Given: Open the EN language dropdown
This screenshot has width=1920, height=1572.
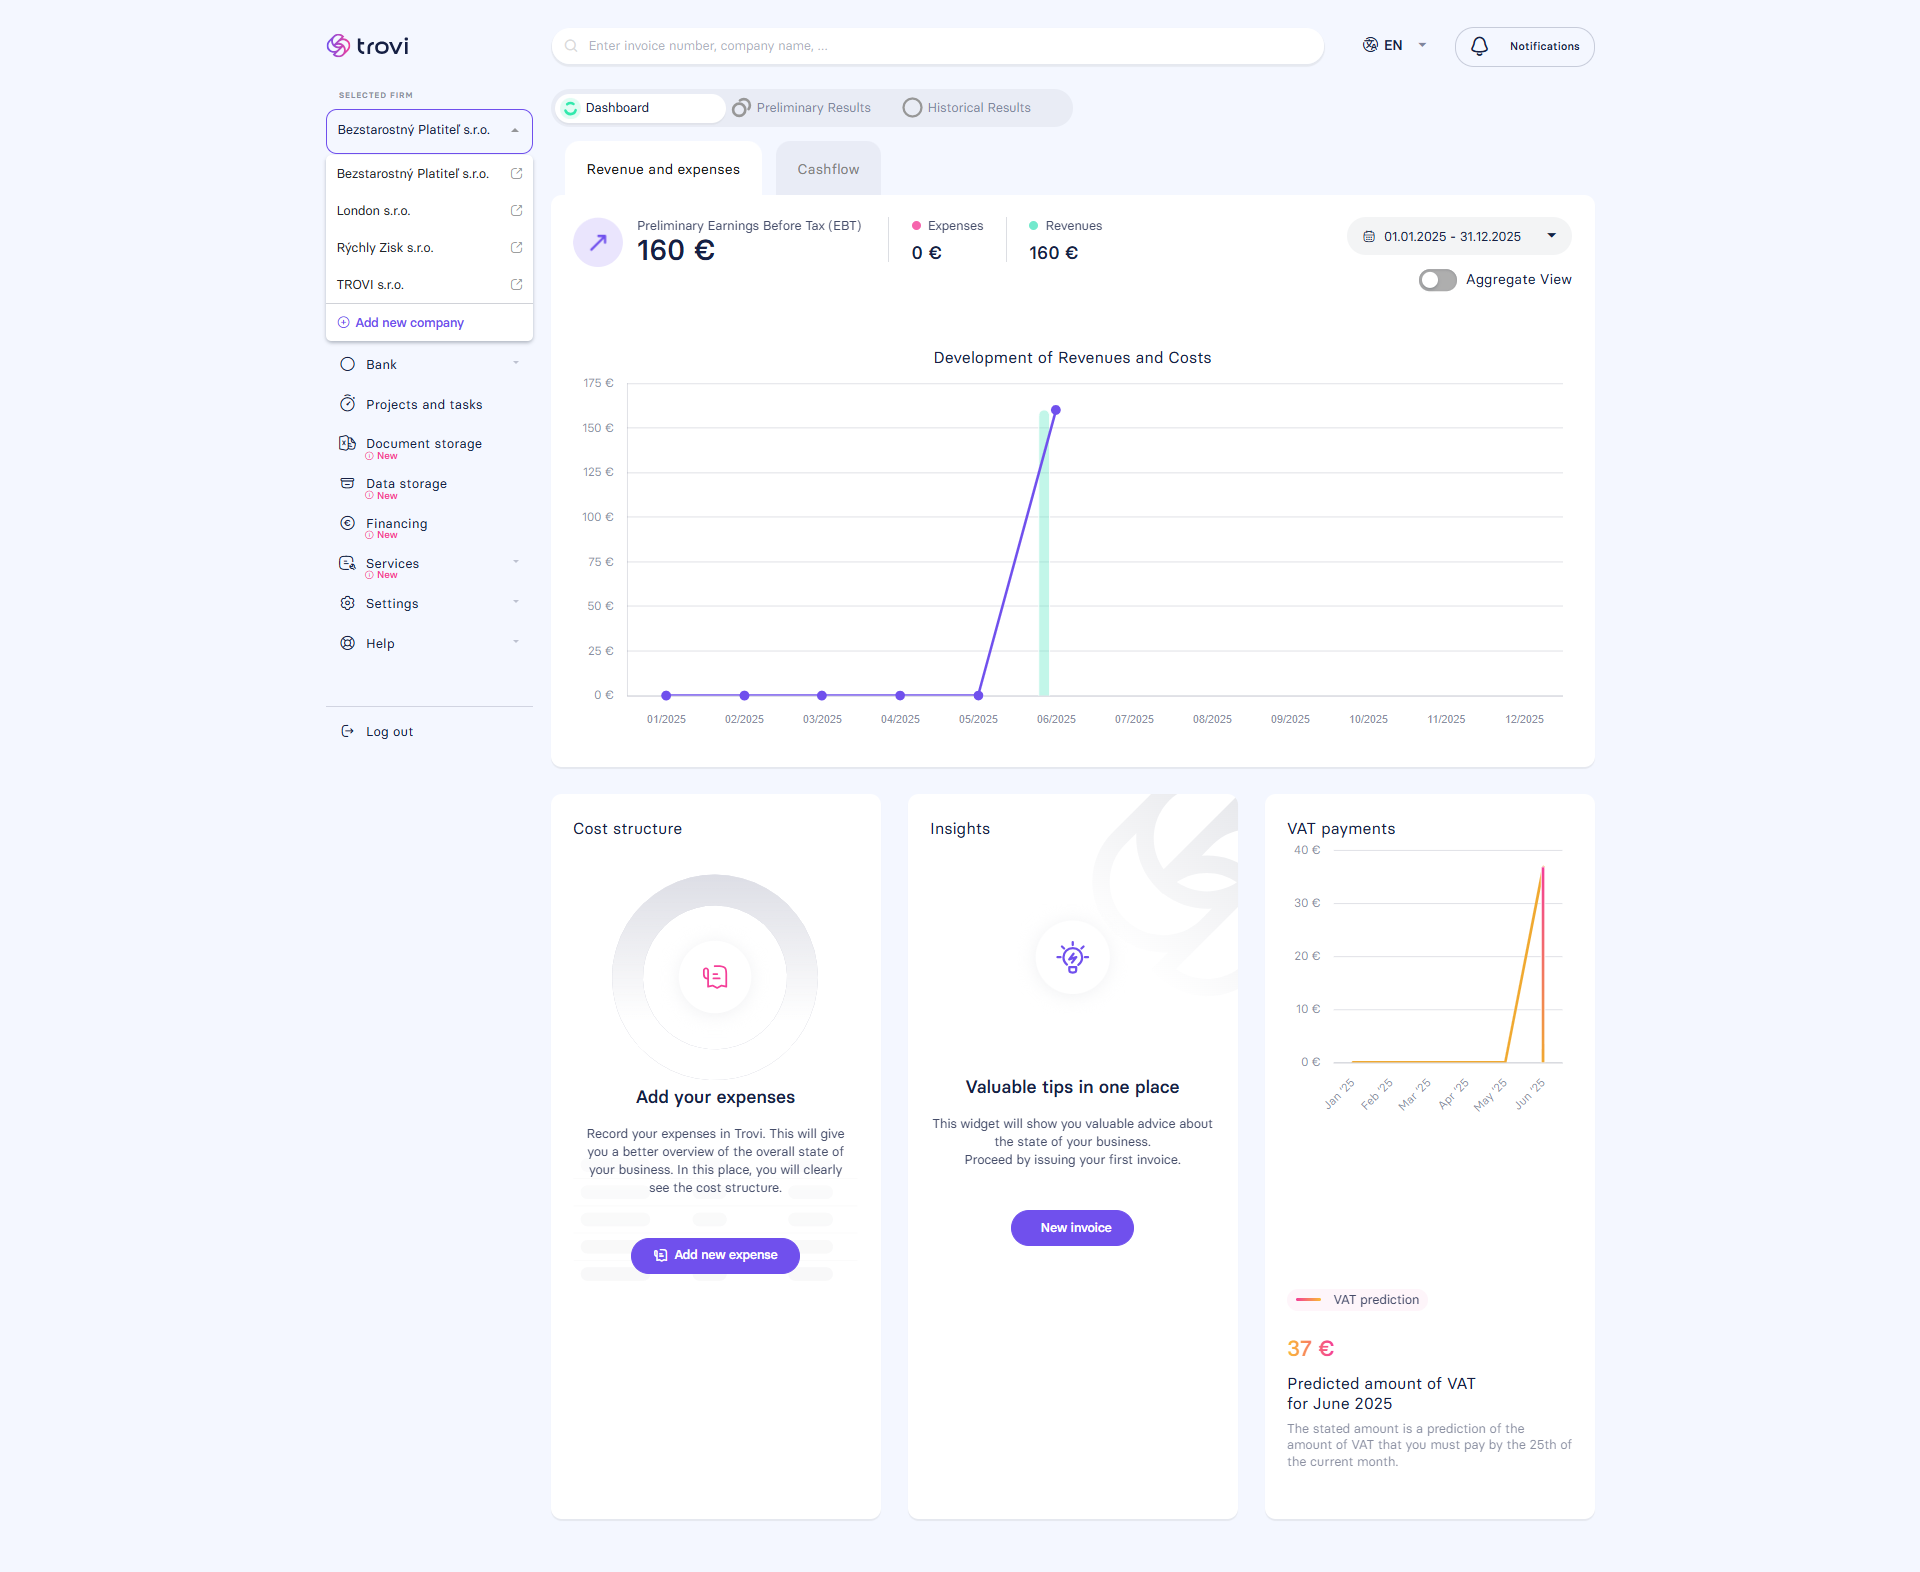Looking at the screenshot, I should [x=1394, y=46].
